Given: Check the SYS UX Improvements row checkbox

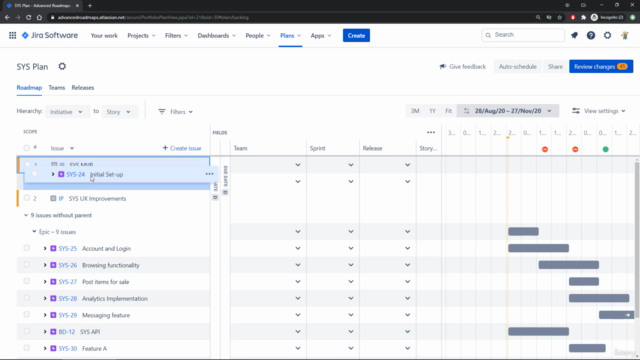Looking at the screenshot, I should (27, 198).
